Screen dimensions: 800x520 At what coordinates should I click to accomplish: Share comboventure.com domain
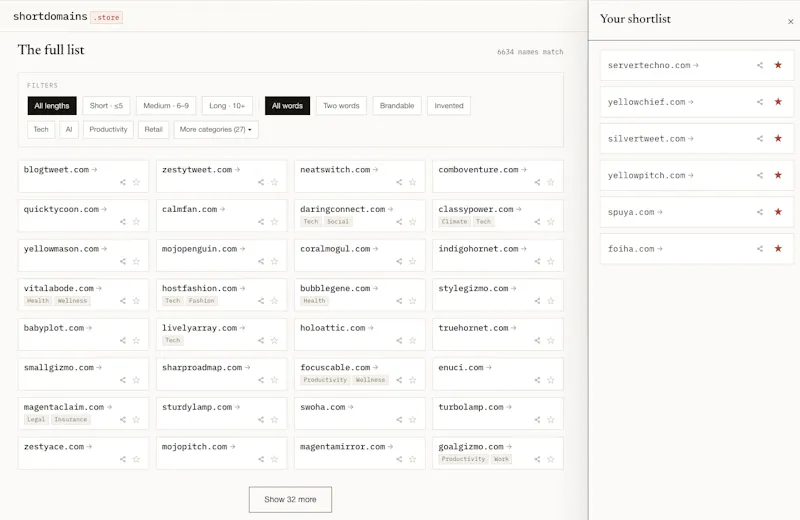click(537, 182)
